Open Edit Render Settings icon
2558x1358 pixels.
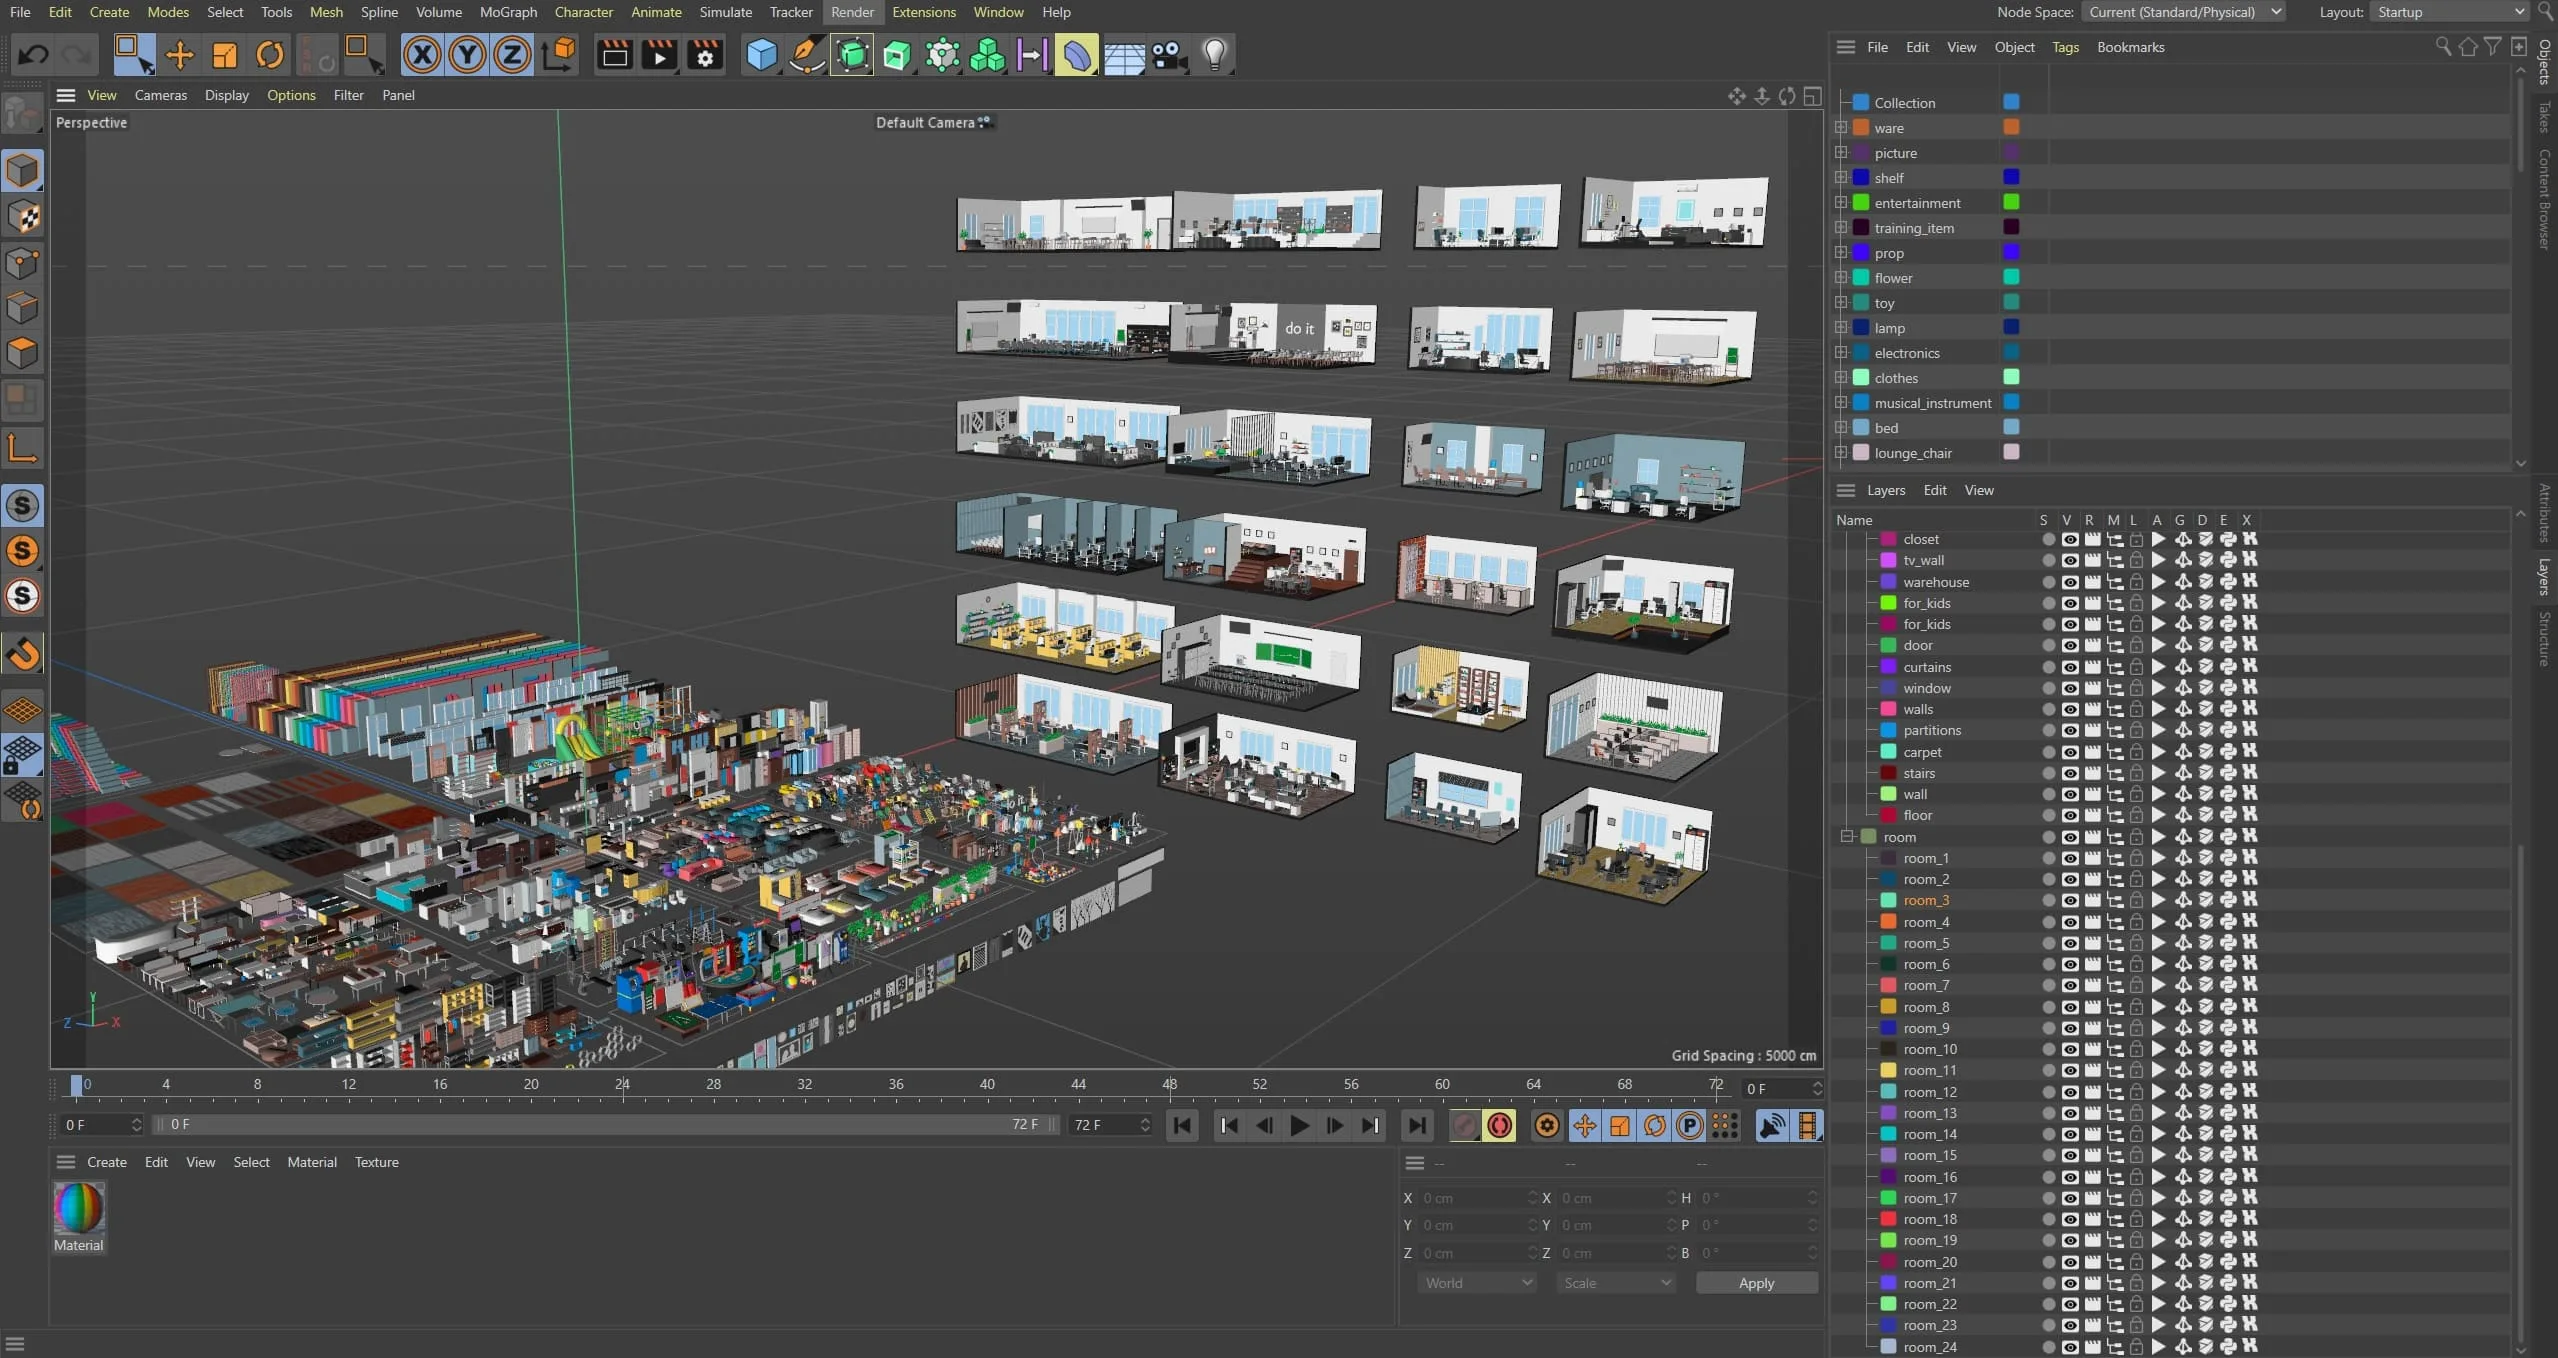706,54
